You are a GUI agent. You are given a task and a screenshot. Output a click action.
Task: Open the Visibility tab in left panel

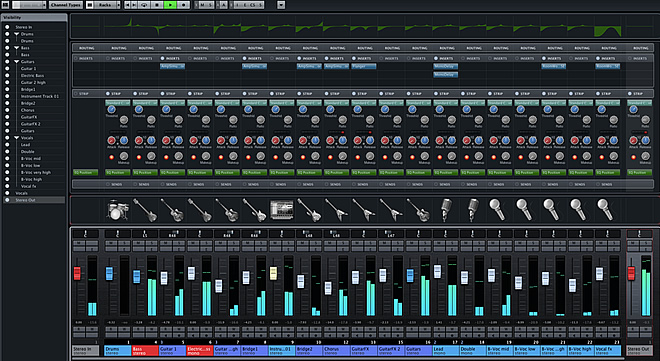(34, 18)
